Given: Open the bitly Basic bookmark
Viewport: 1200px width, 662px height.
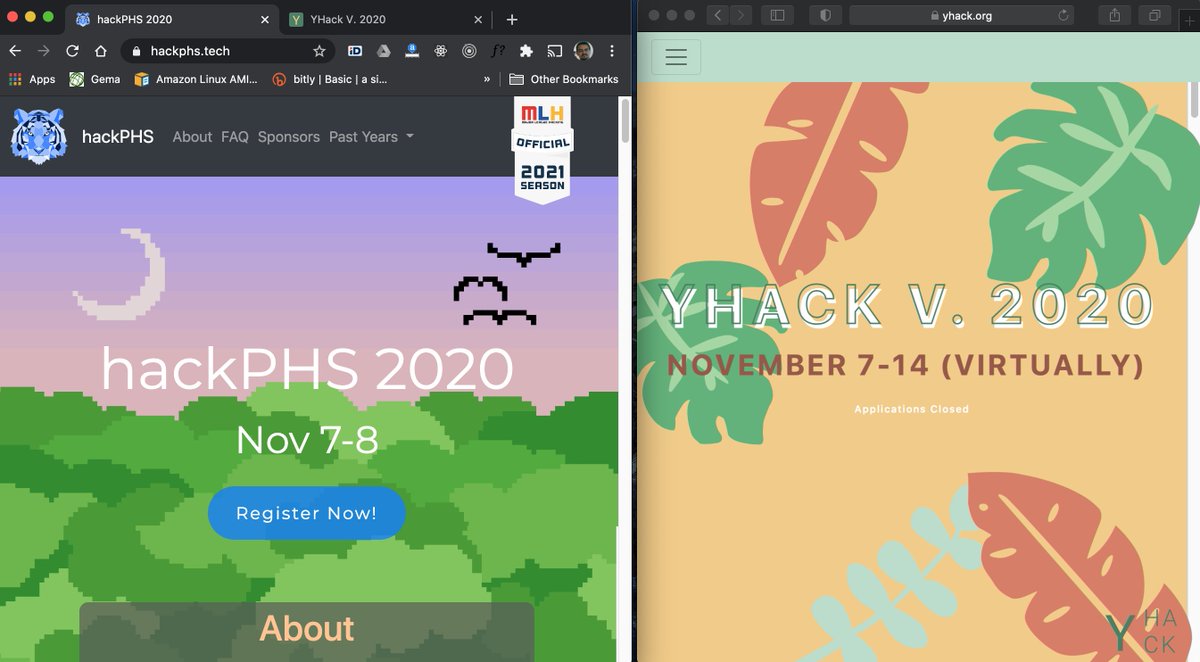Looking at the screenshot, I should tap(330, 79).
